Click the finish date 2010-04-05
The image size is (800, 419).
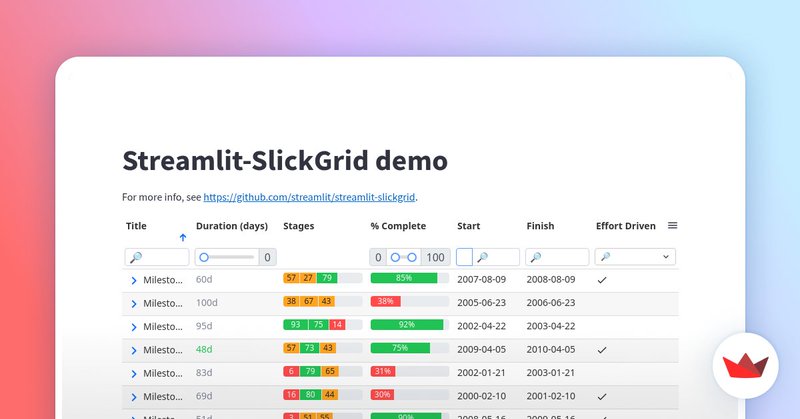pyautogui.click(x=551, y=350)
